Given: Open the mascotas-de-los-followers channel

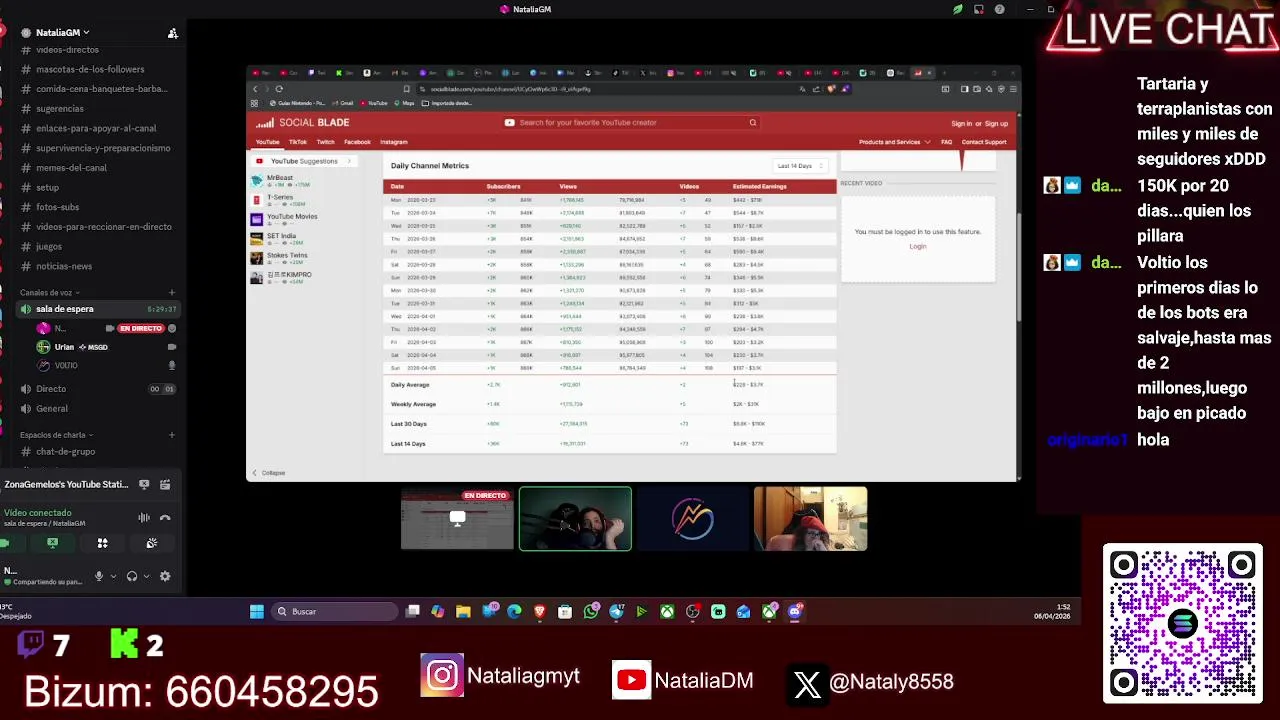Looking at the screenshot, I should pos(90,69).
